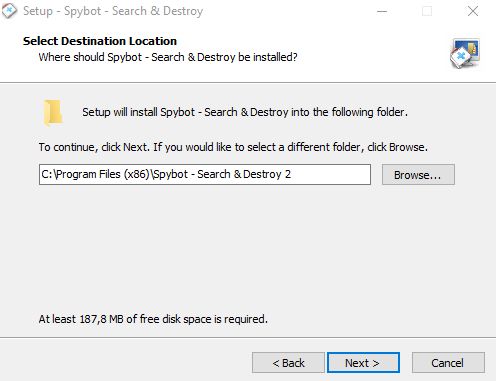
Task: Minimize the Setup window
Action: [382, 11]
